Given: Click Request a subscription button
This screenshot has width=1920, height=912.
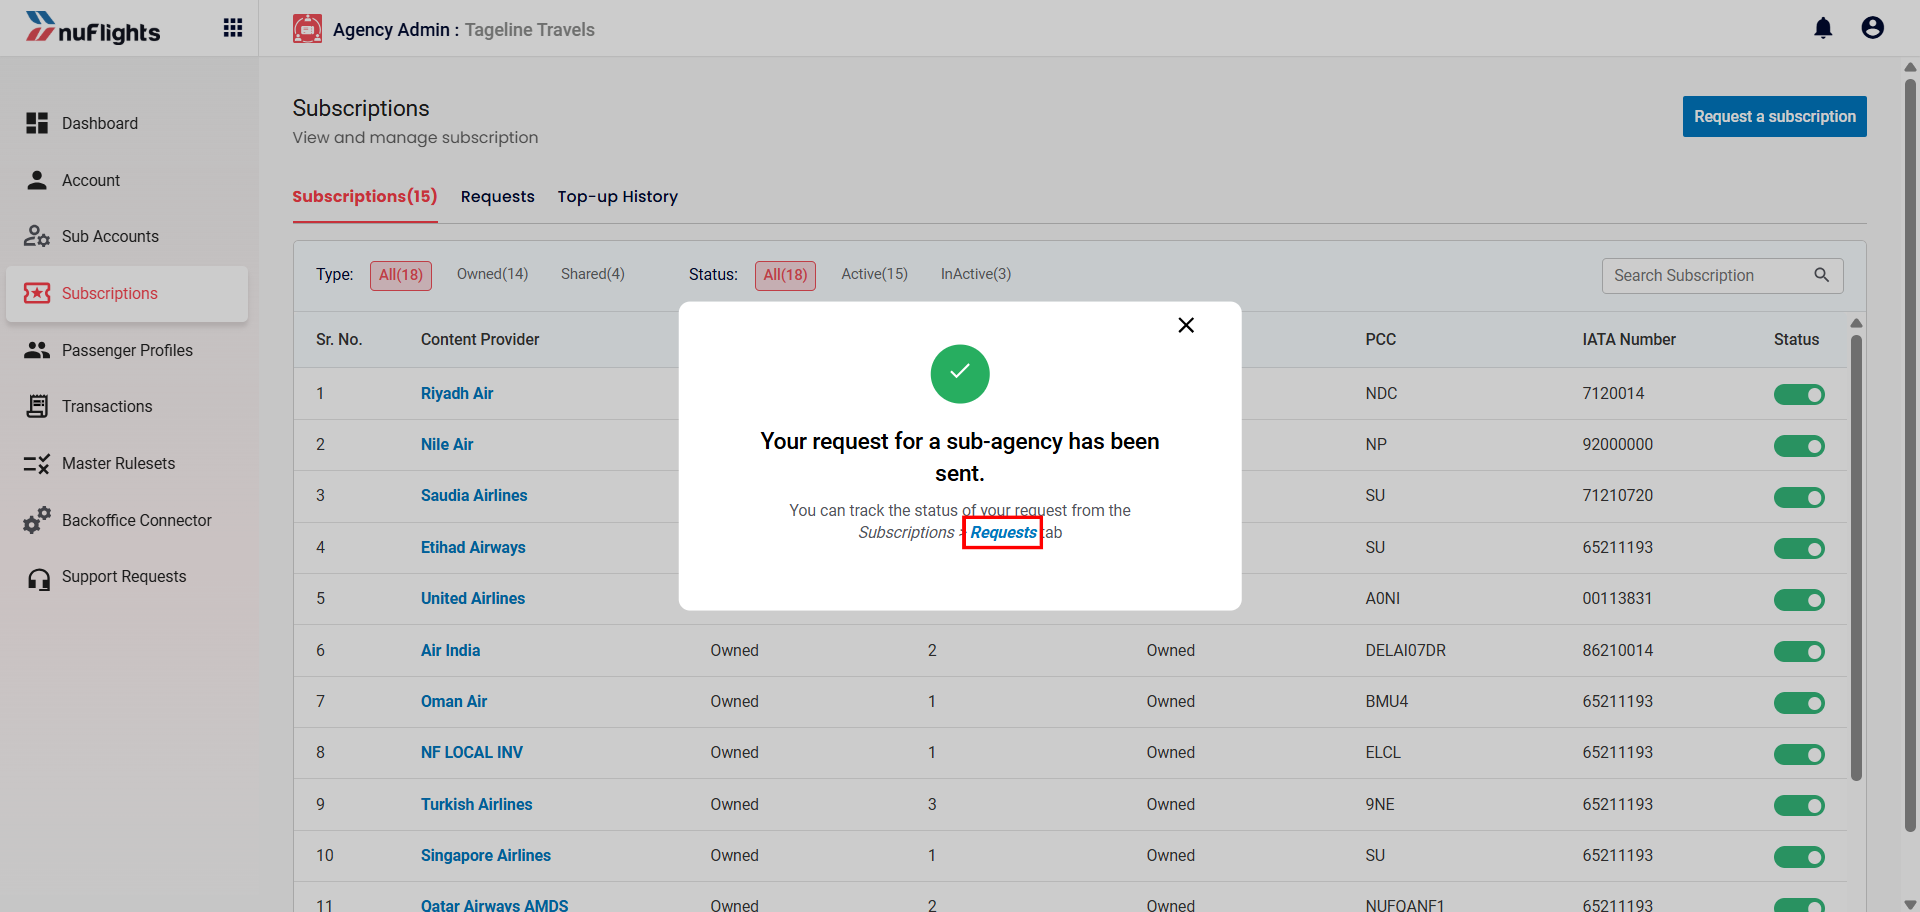Looking at the screenshot, I should coord(1775,116).
